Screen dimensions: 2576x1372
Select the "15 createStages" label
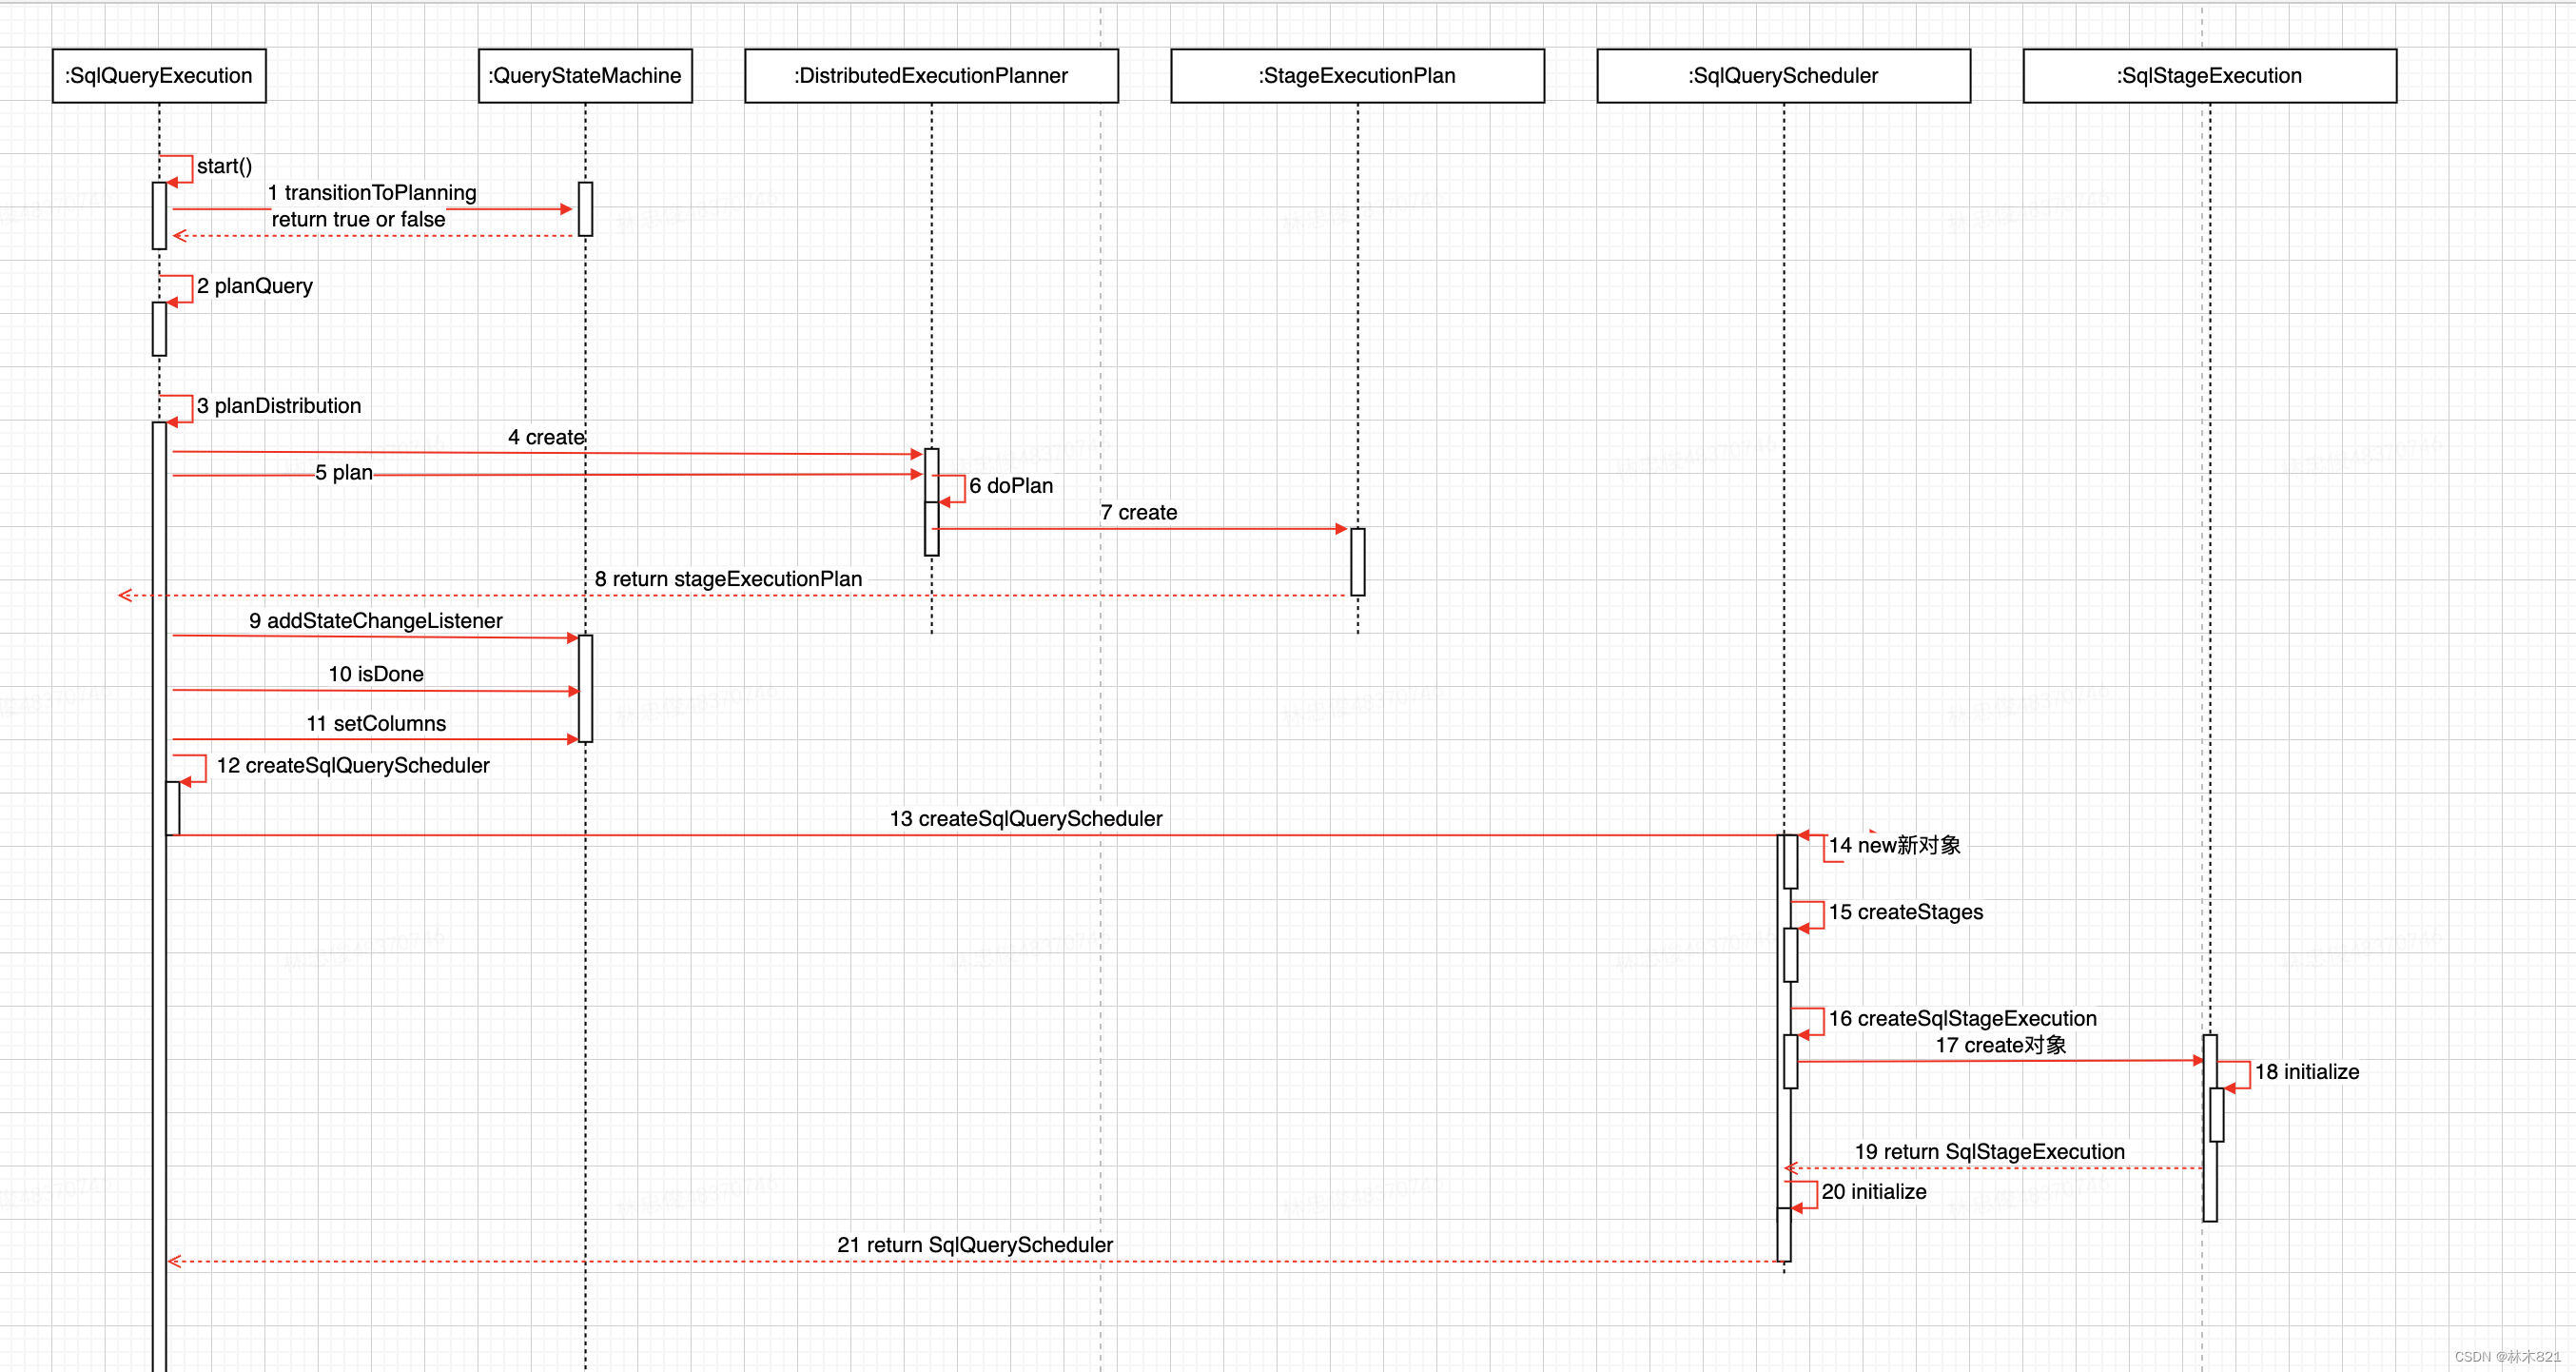[1906, 912]
